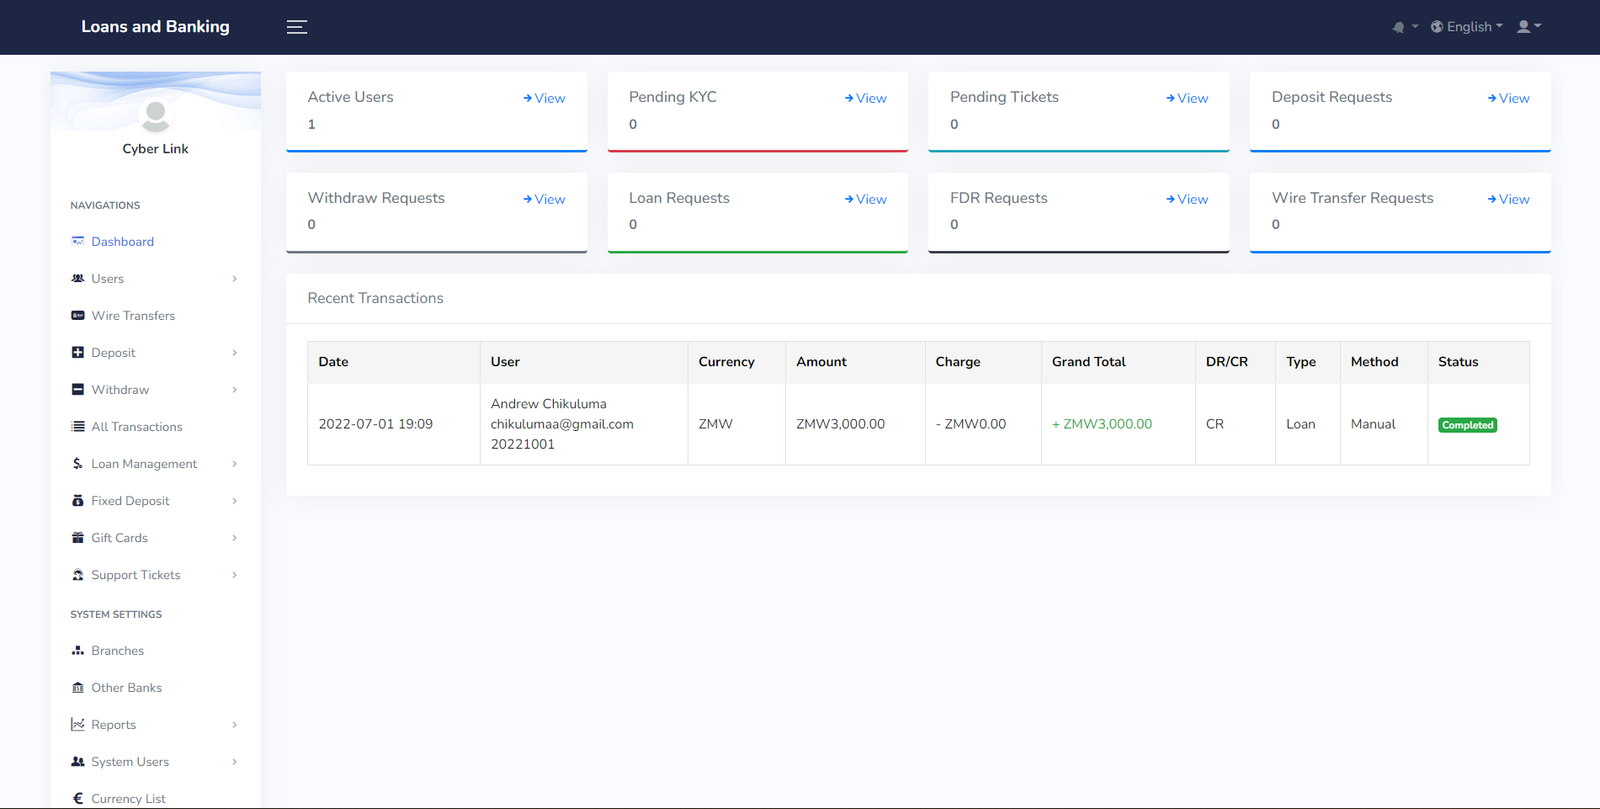Open the user profile menu icon
The image size is (1600, 809).
[x=1528, y=27]
